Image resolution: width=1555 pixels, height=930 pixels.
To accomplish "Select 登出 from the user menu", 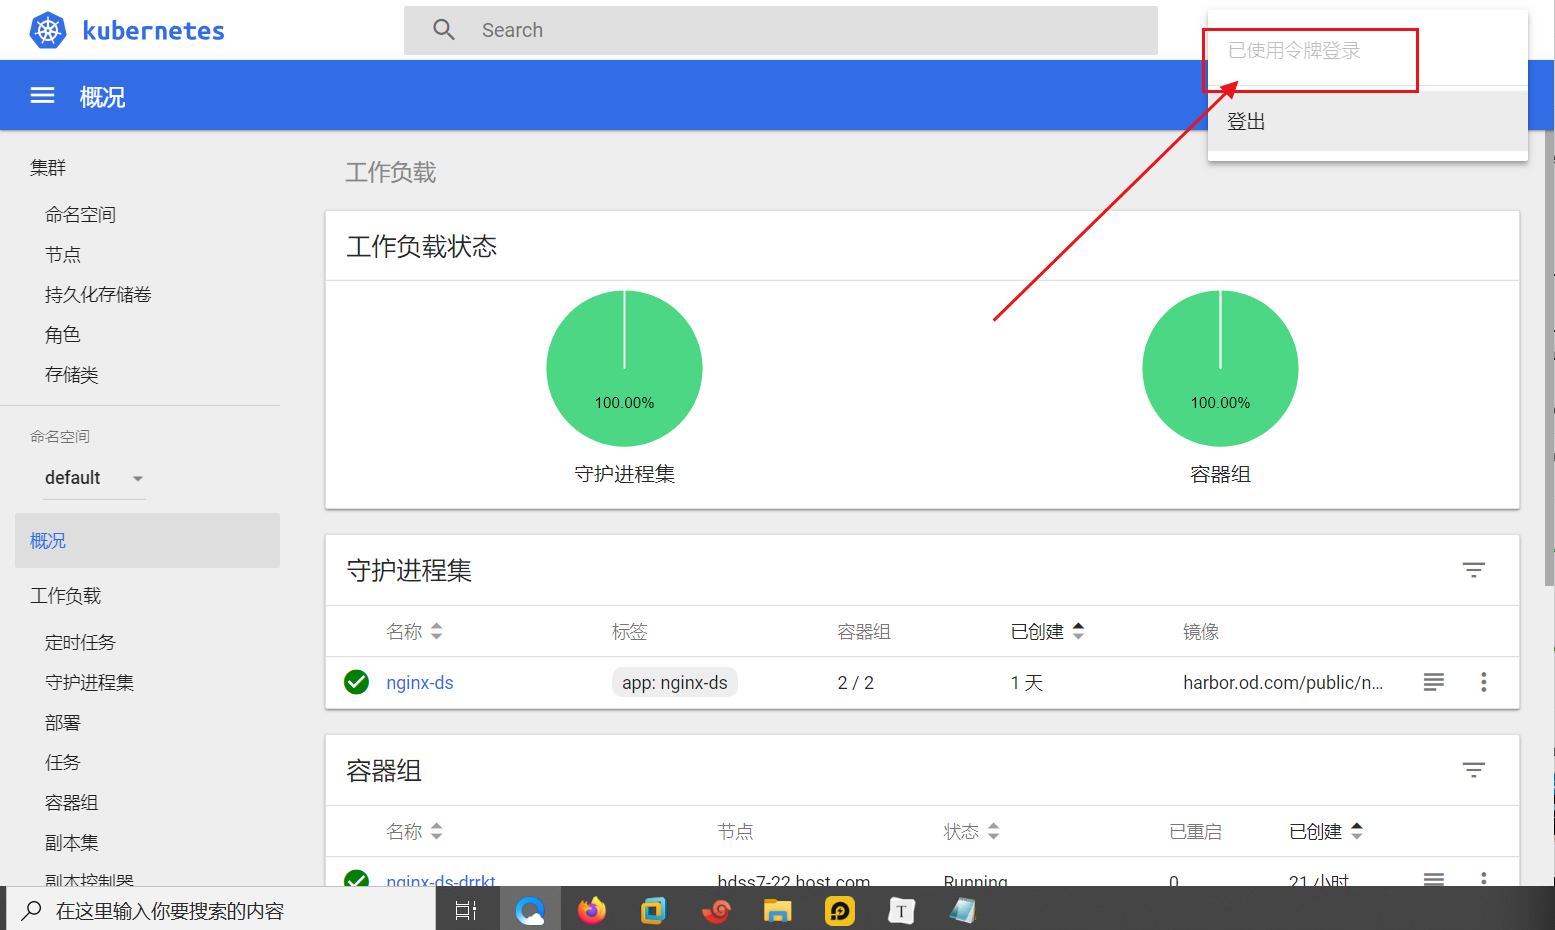I will pos(1247,122).
